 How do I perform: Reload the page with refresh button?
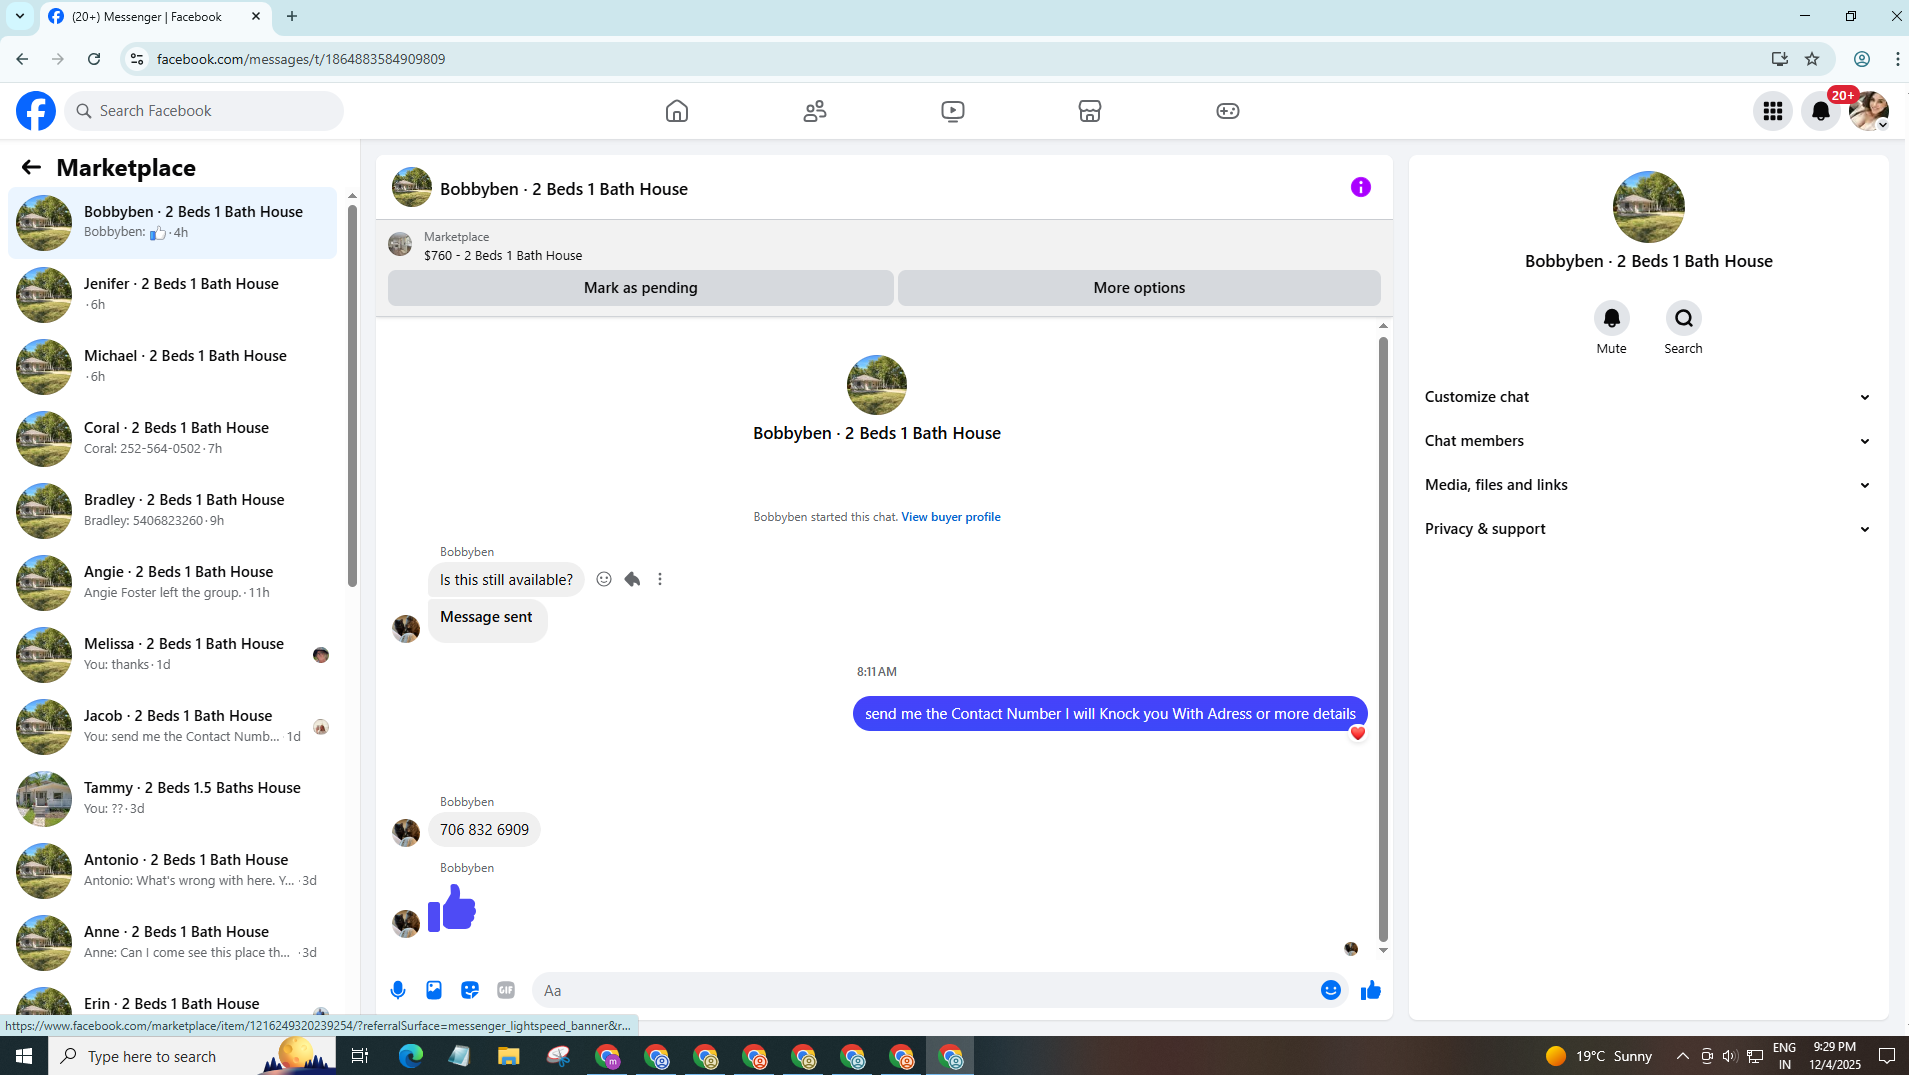[94, 59]
